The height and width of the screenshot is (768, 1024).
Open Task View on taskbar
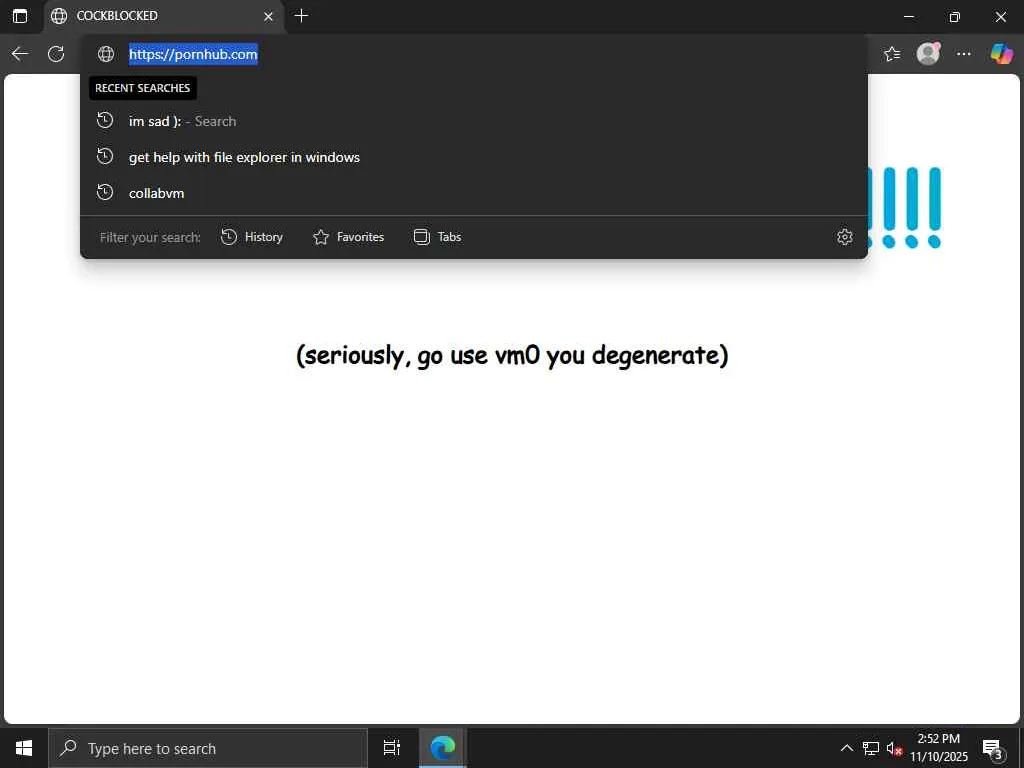point(392,748)
